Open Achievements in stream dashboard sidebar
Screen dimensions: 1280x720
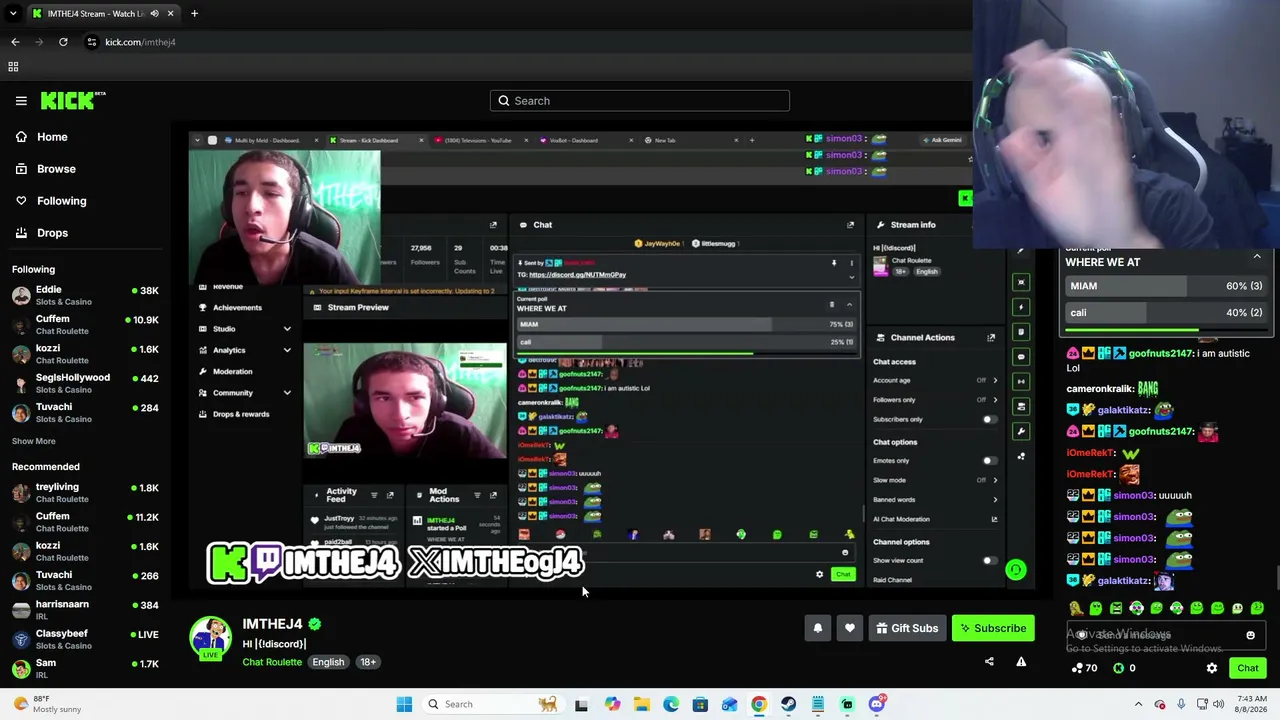tap(237, 308)
